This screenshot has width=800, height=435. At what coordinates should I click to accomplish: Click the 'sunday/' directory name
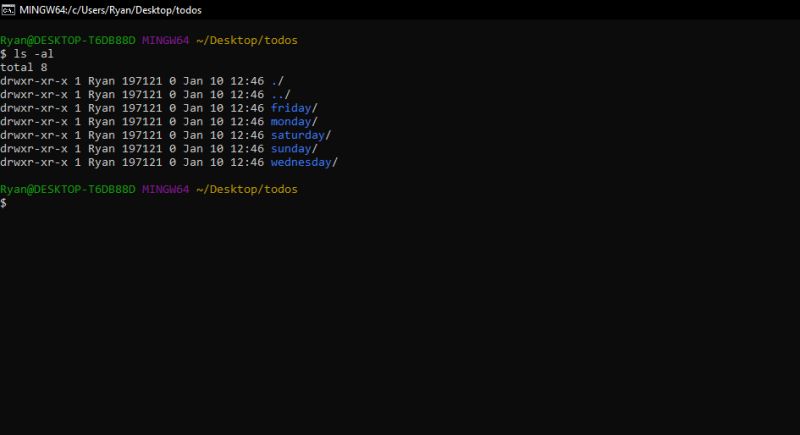[x=294, y=148]
